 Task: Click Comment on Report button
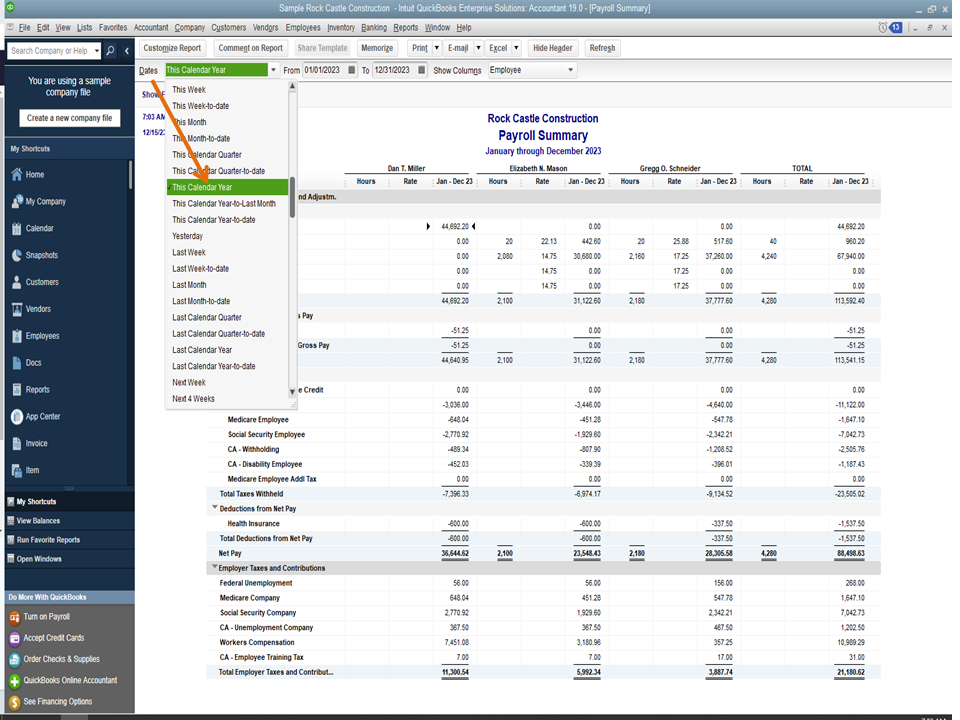[250, 48]
